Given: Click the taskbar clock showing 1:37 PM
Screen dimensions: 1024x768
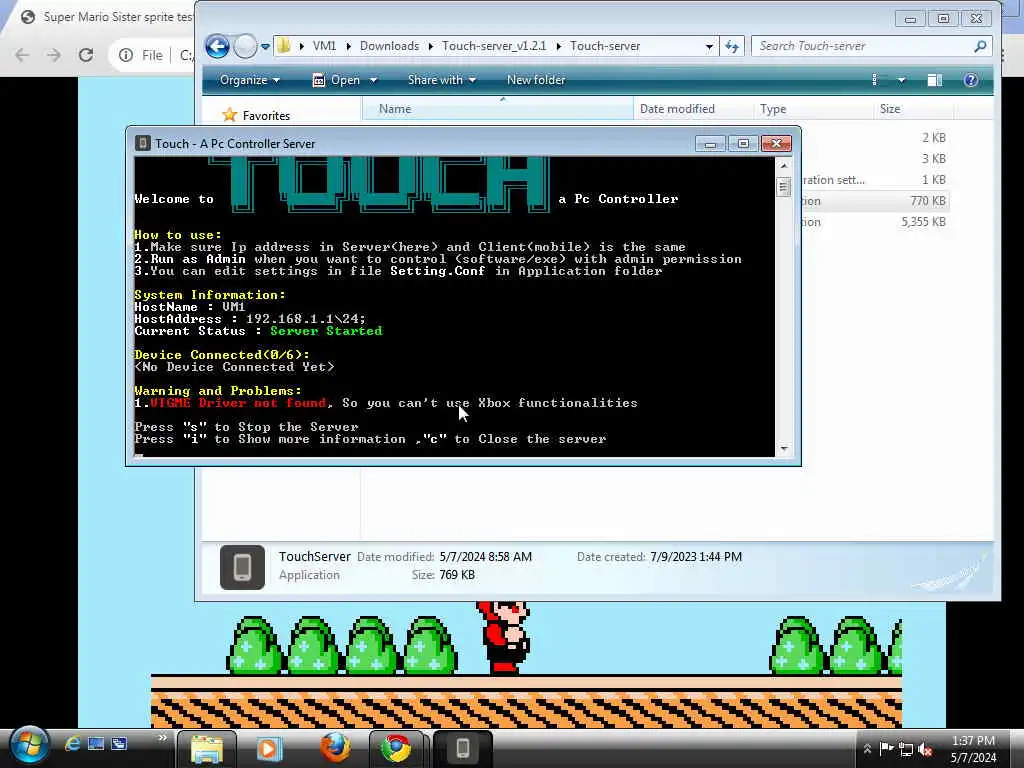Looking at the screenshot, I should click(973, 749).
